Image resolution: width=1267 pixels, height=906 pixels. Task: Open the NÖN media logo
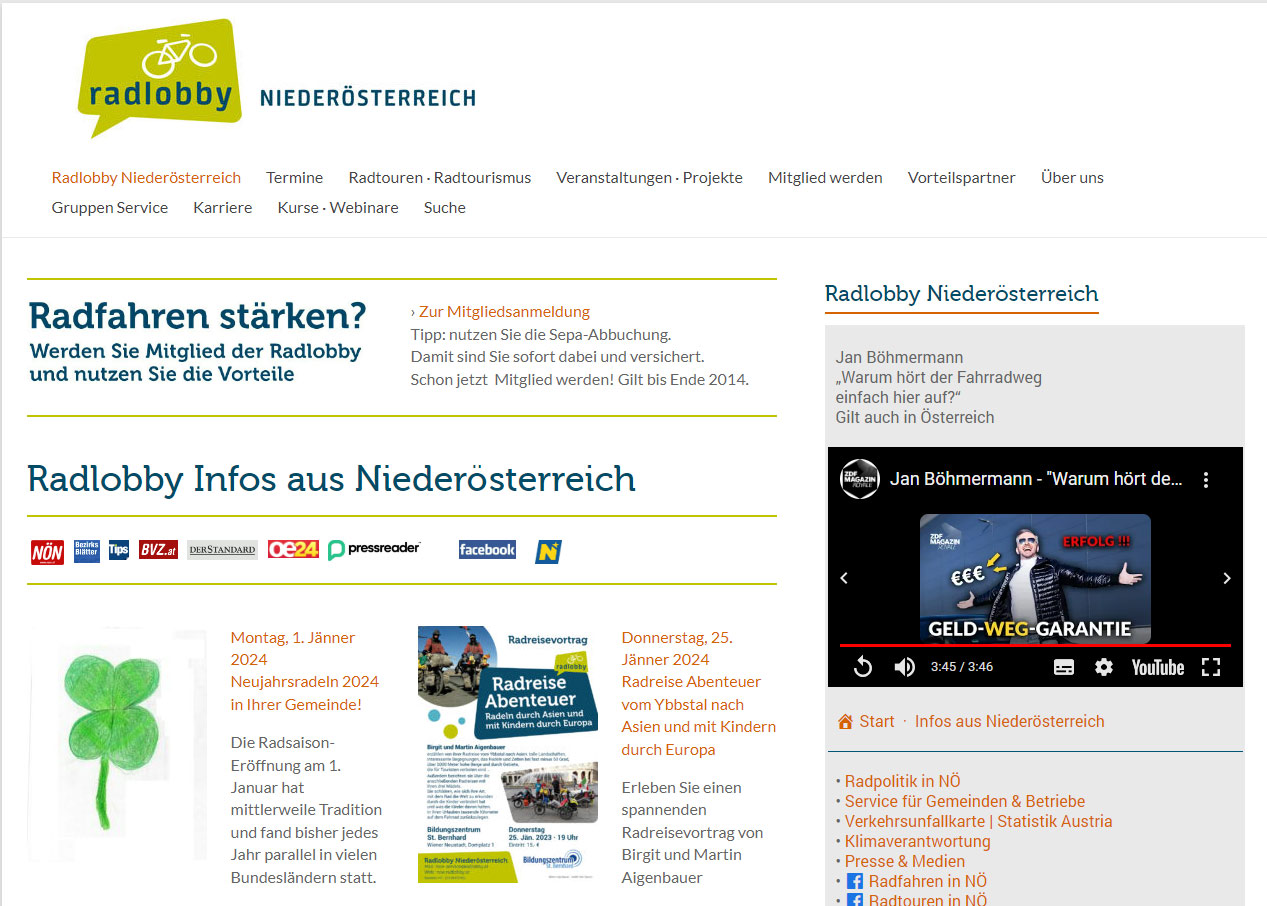(x=47, y=551)
